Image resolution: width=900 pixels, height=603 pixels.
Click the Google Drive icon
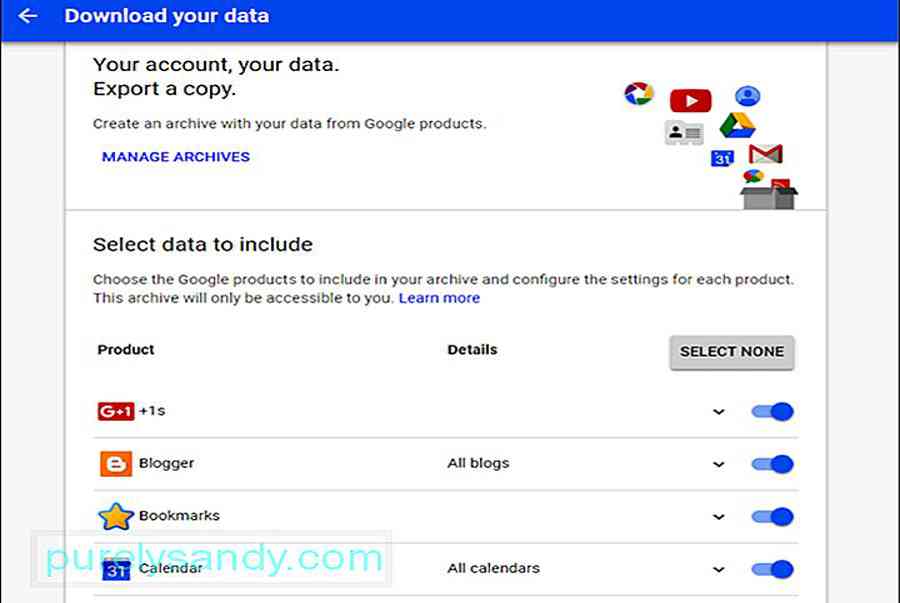(x=737, y=125)
